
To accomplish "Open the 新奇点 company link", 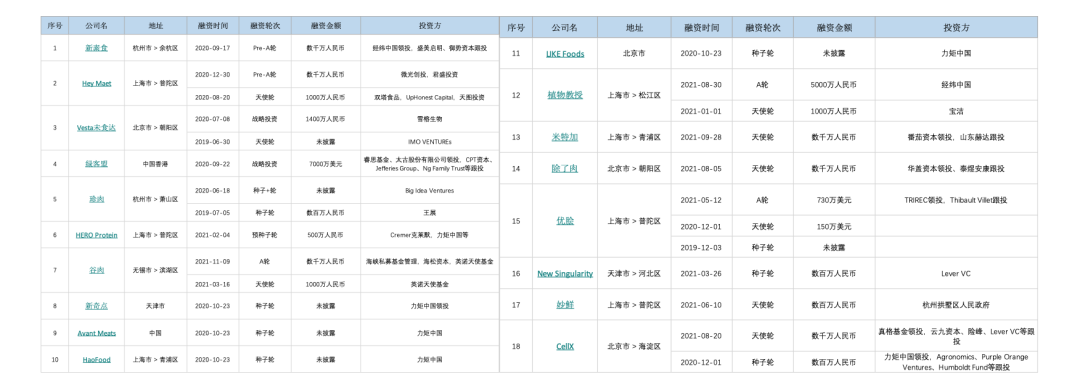I will click(96, 306).
